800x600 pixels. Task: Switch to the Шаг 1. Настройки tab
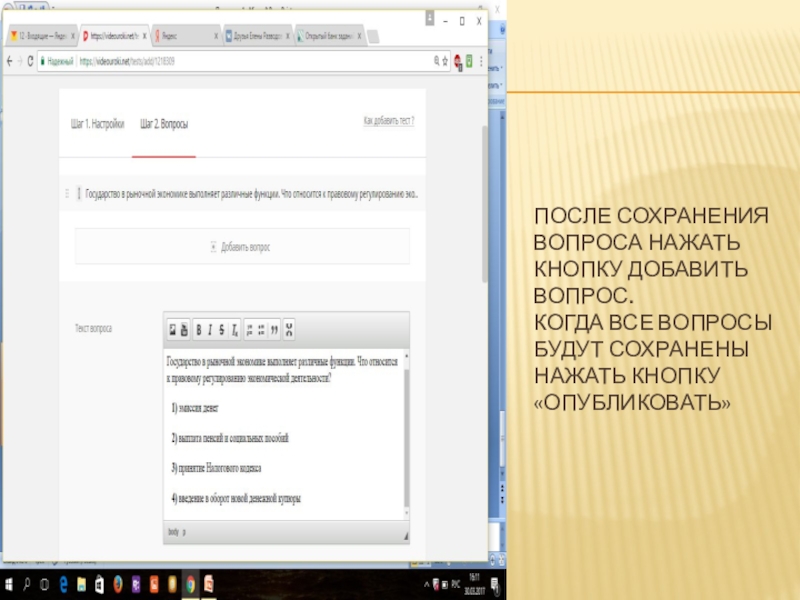(97, 125)
